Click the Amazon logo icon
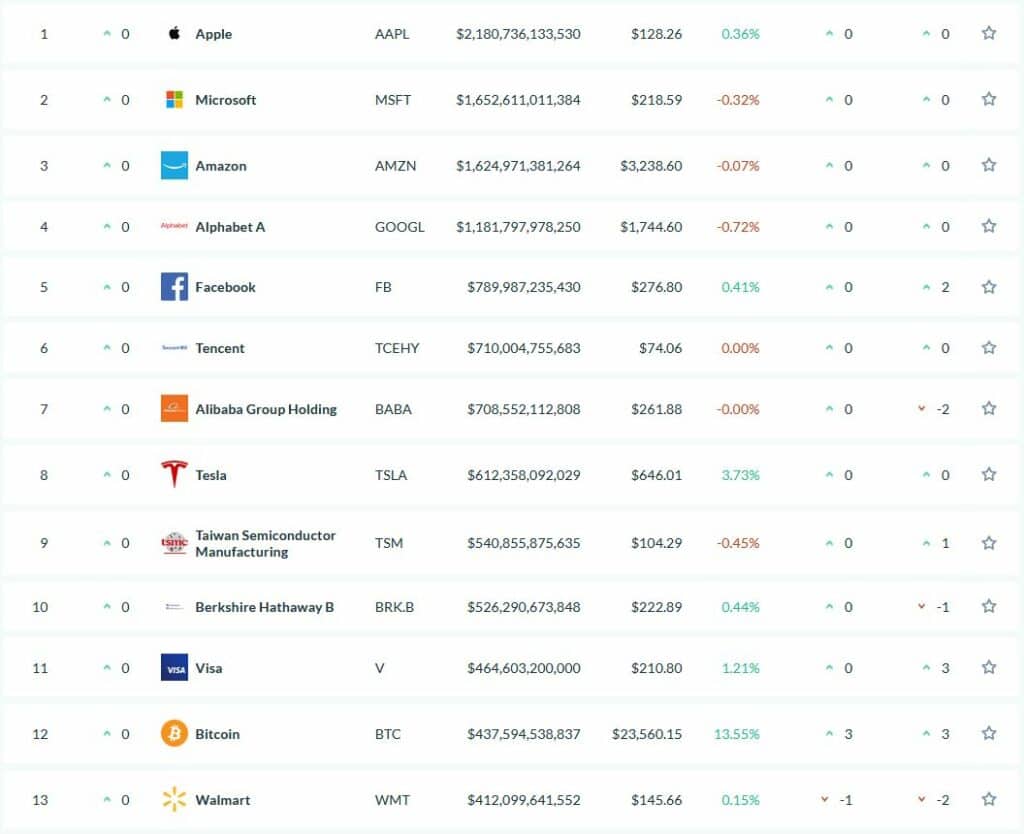The width and height of the screenshot is (1024, 834). point(175,166)
